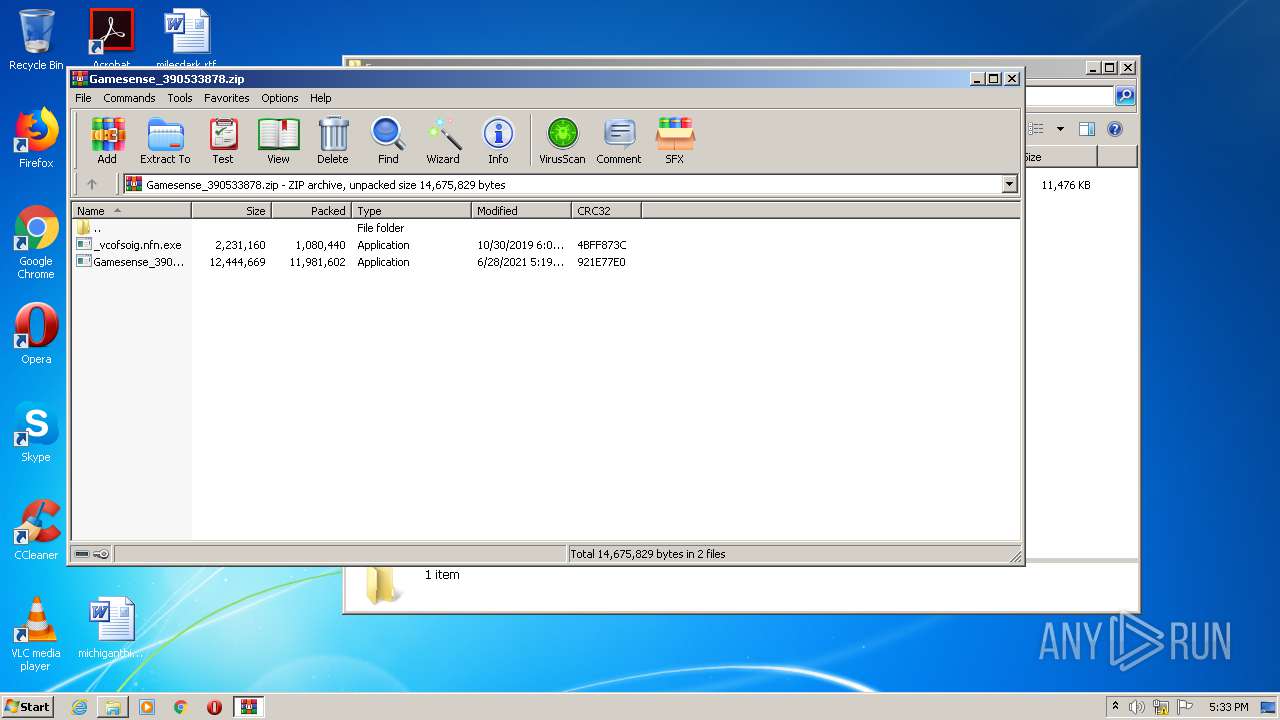Open the File menu

click(83, 98)
